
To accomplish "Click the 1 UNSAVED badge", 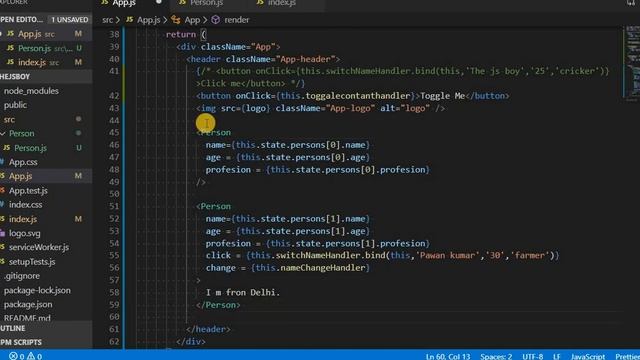I will click(x=69, y=20).
